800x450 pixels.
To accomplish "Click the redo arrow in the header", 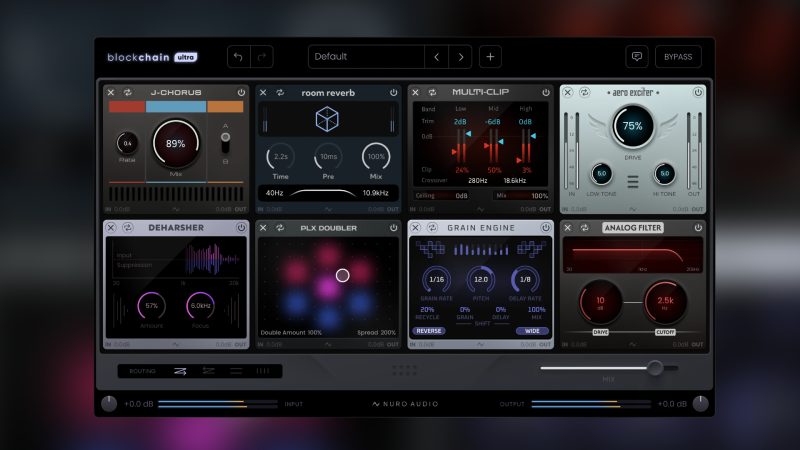I will [262, 57].
